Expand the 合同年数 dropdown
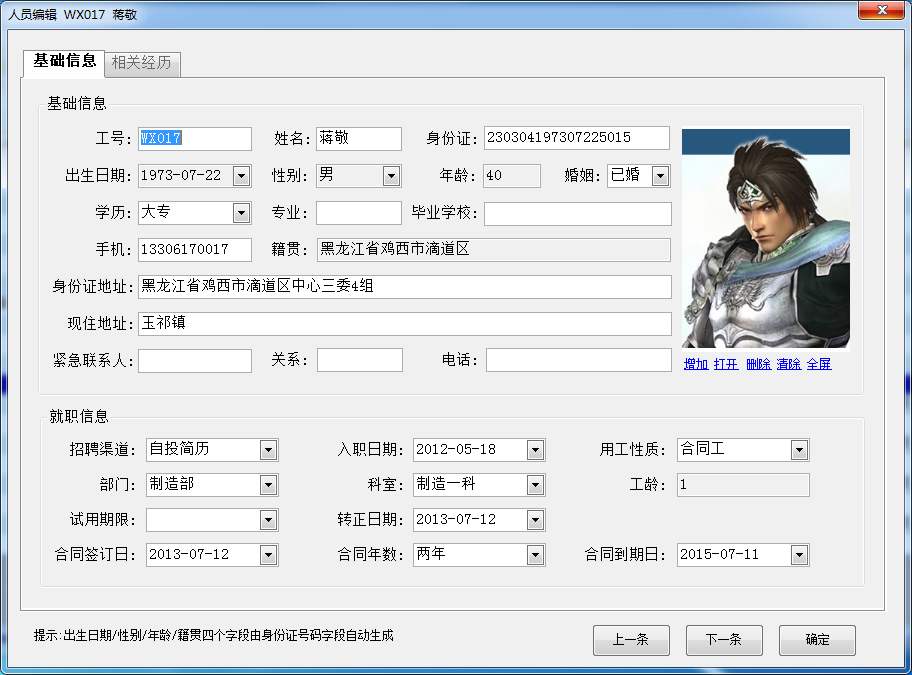 [x=535, y=555]
